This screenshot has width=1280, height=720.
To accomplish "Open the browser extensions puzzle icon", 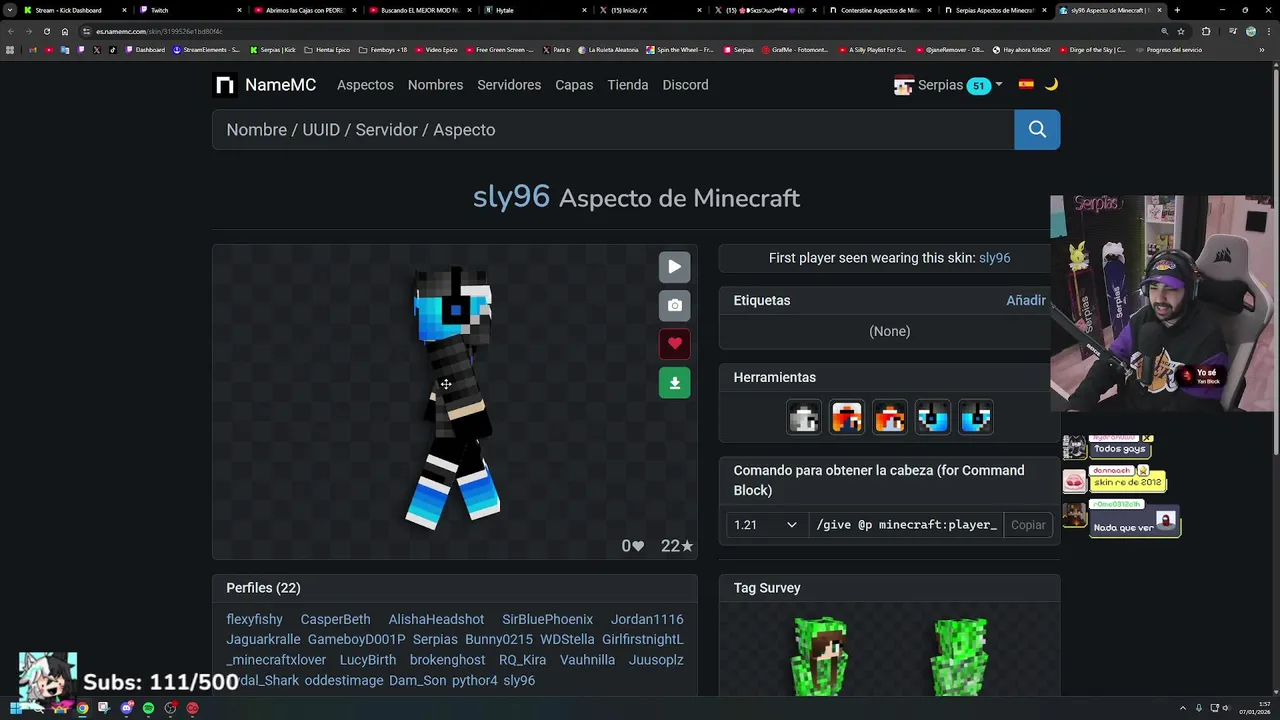I will (x=1206, y=31).
